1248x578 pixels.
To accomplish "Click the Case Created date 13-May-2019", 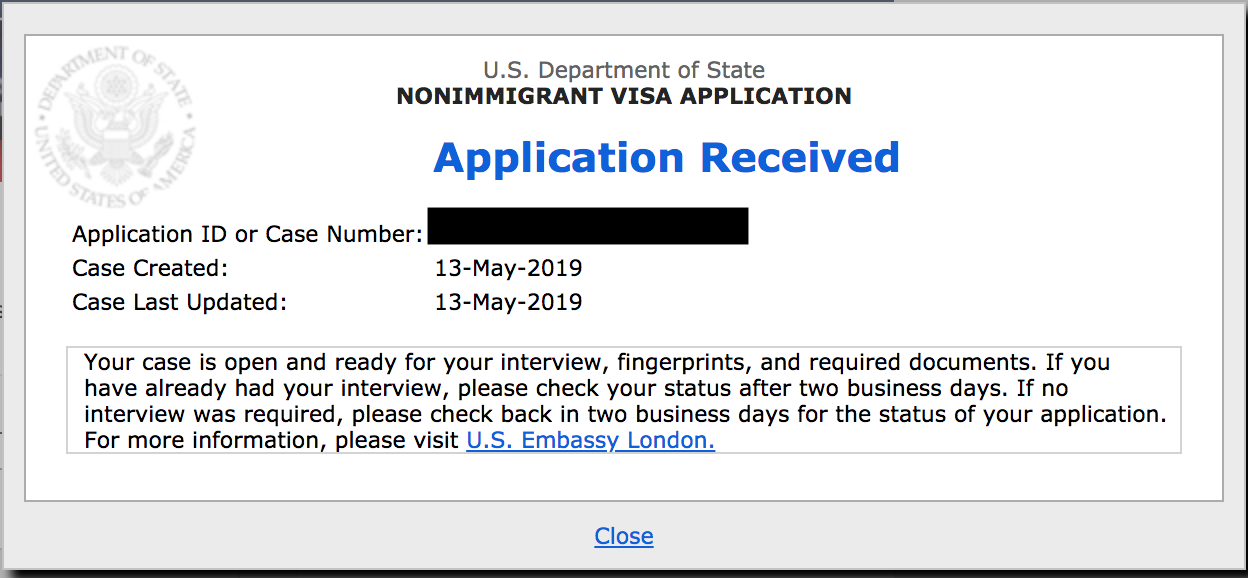I will [x=508, y=268].
